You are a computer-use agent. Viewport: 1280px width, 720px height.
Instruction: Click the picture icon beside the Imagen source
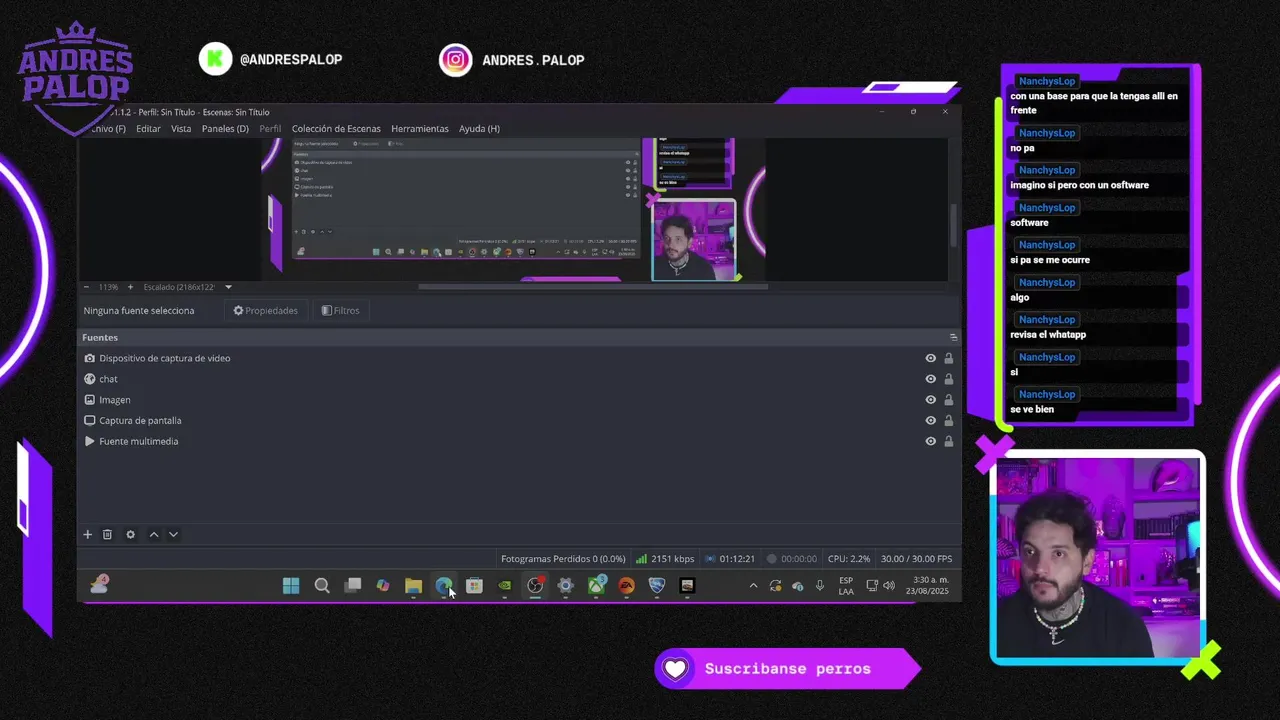[x=90, y=400]
